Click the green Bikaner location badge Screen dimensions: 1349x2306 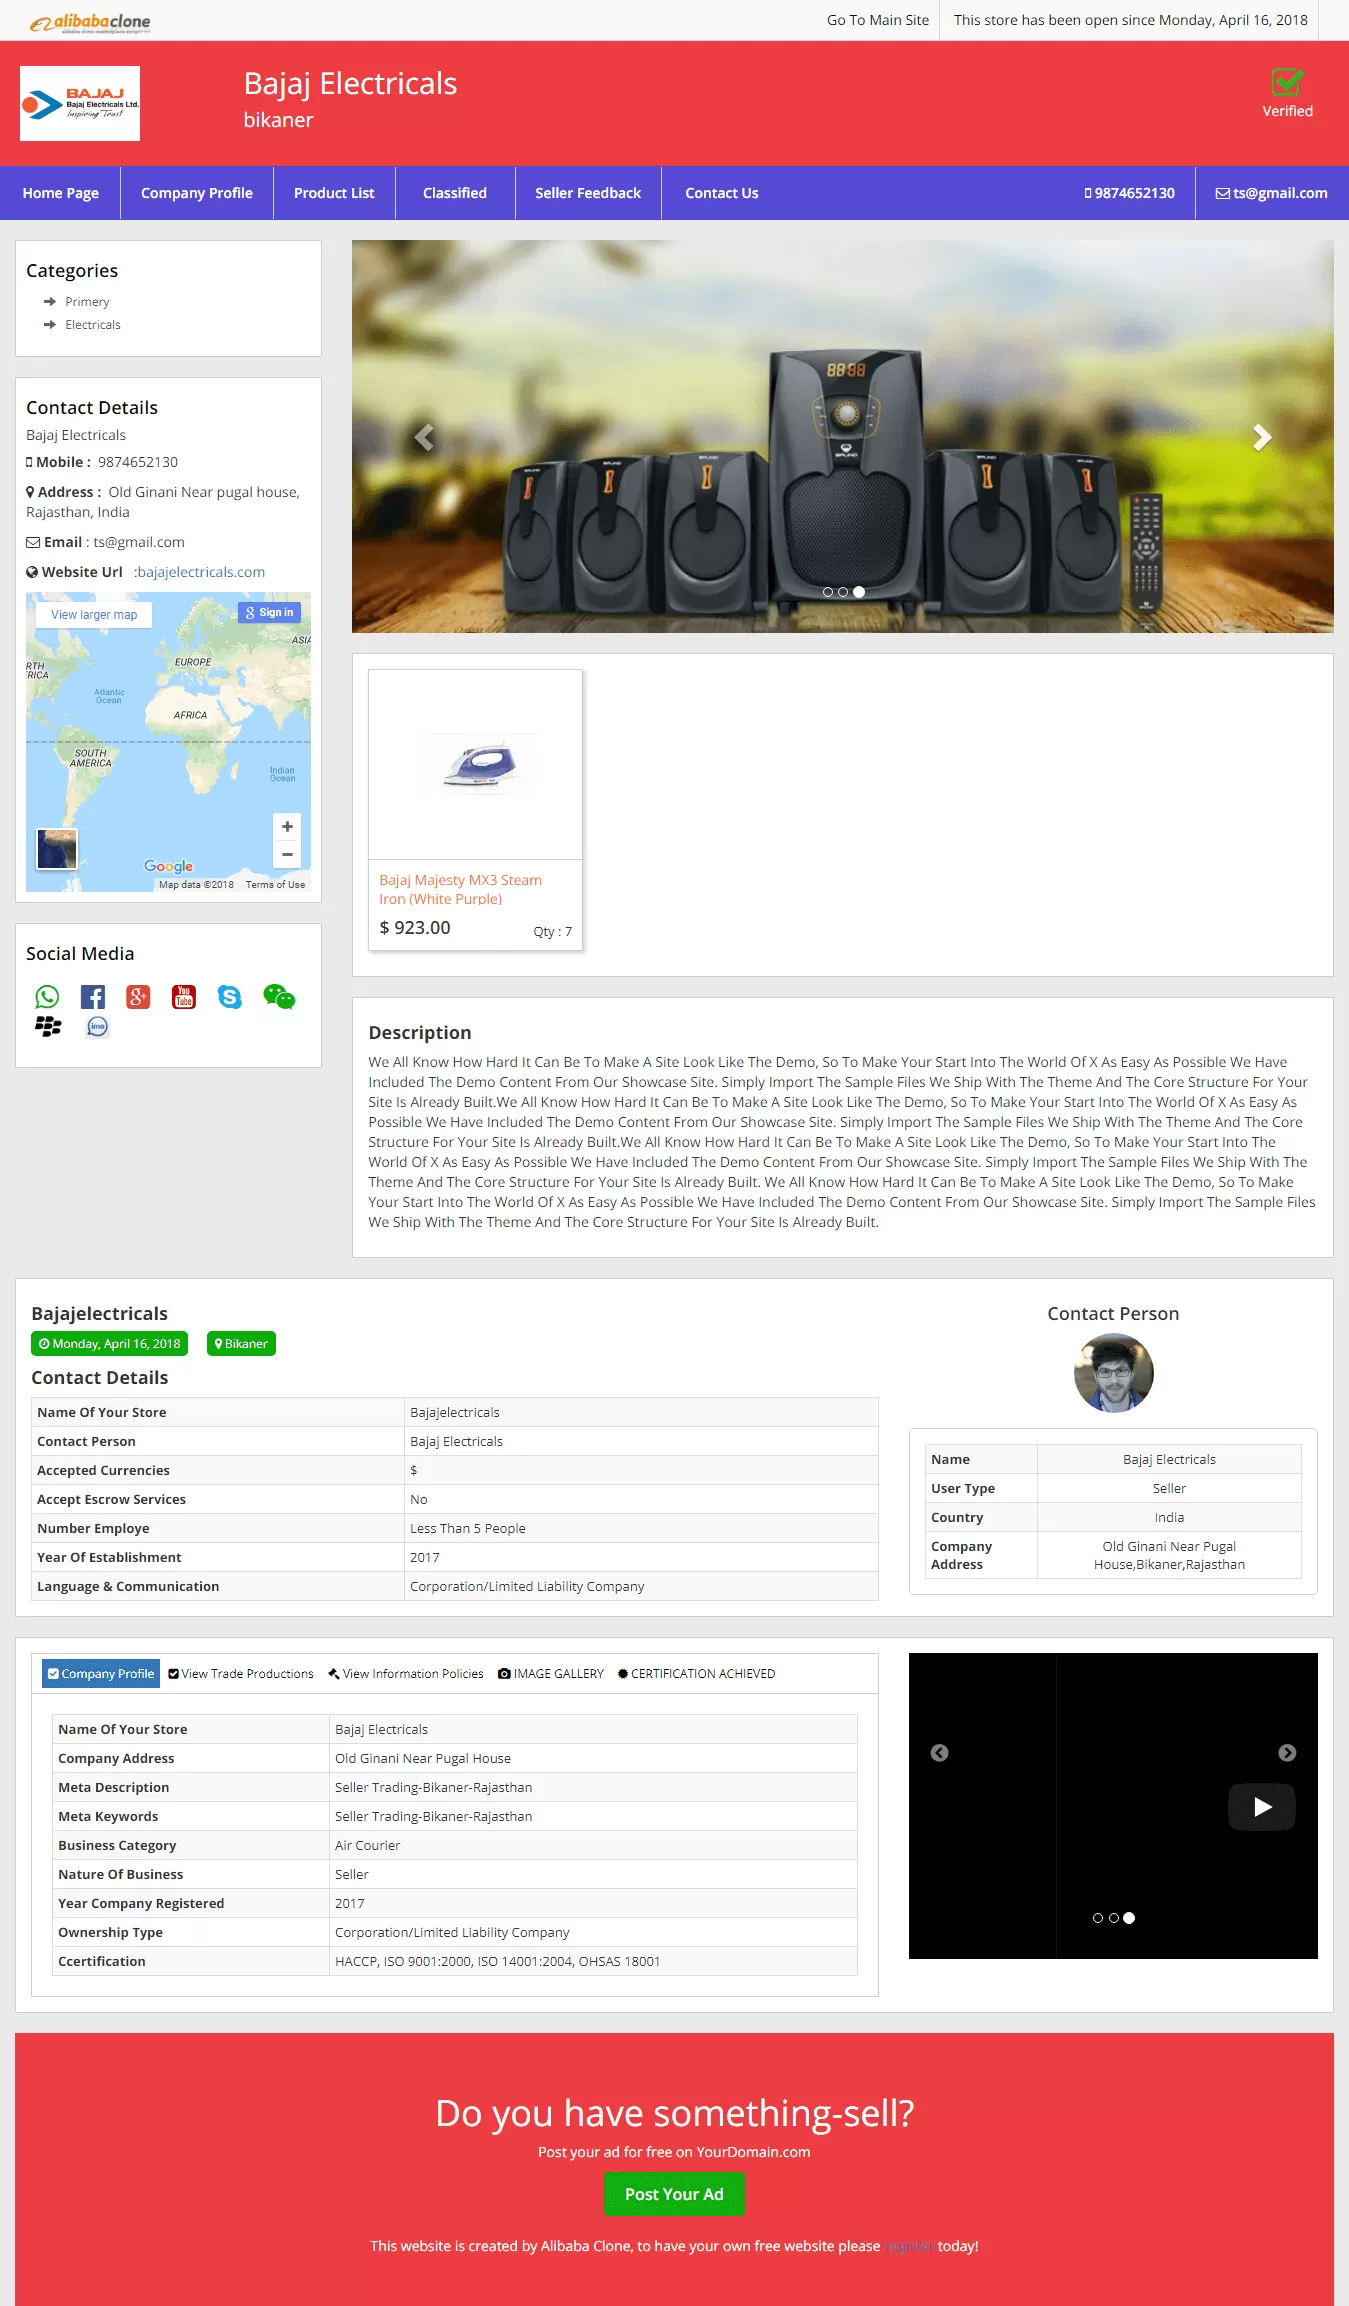[241, 1344]
